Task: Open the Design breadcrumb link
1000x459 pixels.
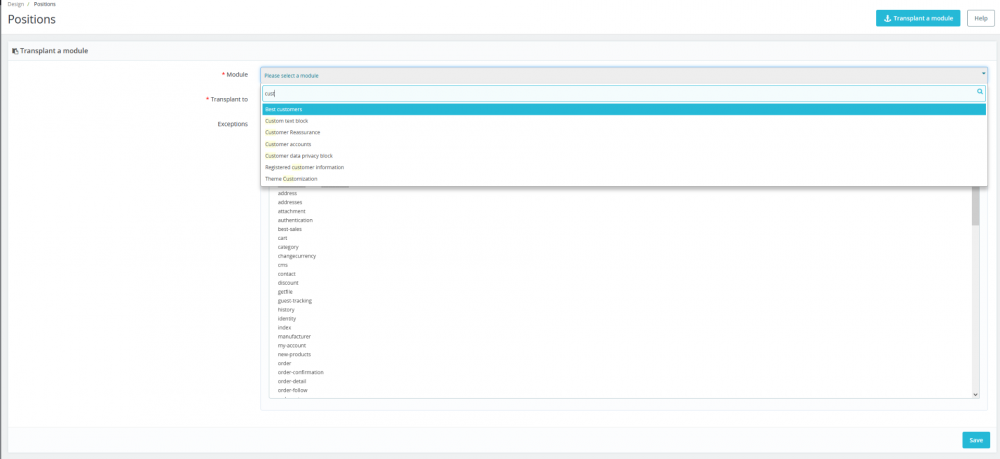Action: [x=16, y=4]
